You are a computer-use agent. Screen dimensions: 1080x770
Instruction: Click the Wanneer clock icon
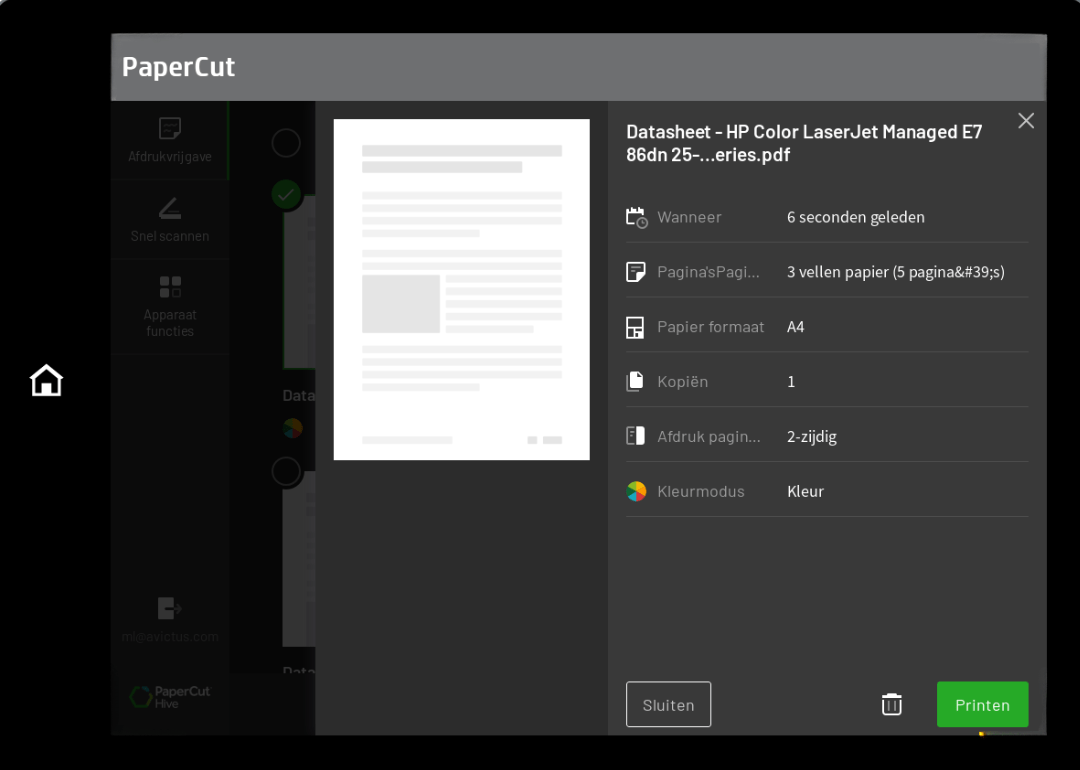637,217
